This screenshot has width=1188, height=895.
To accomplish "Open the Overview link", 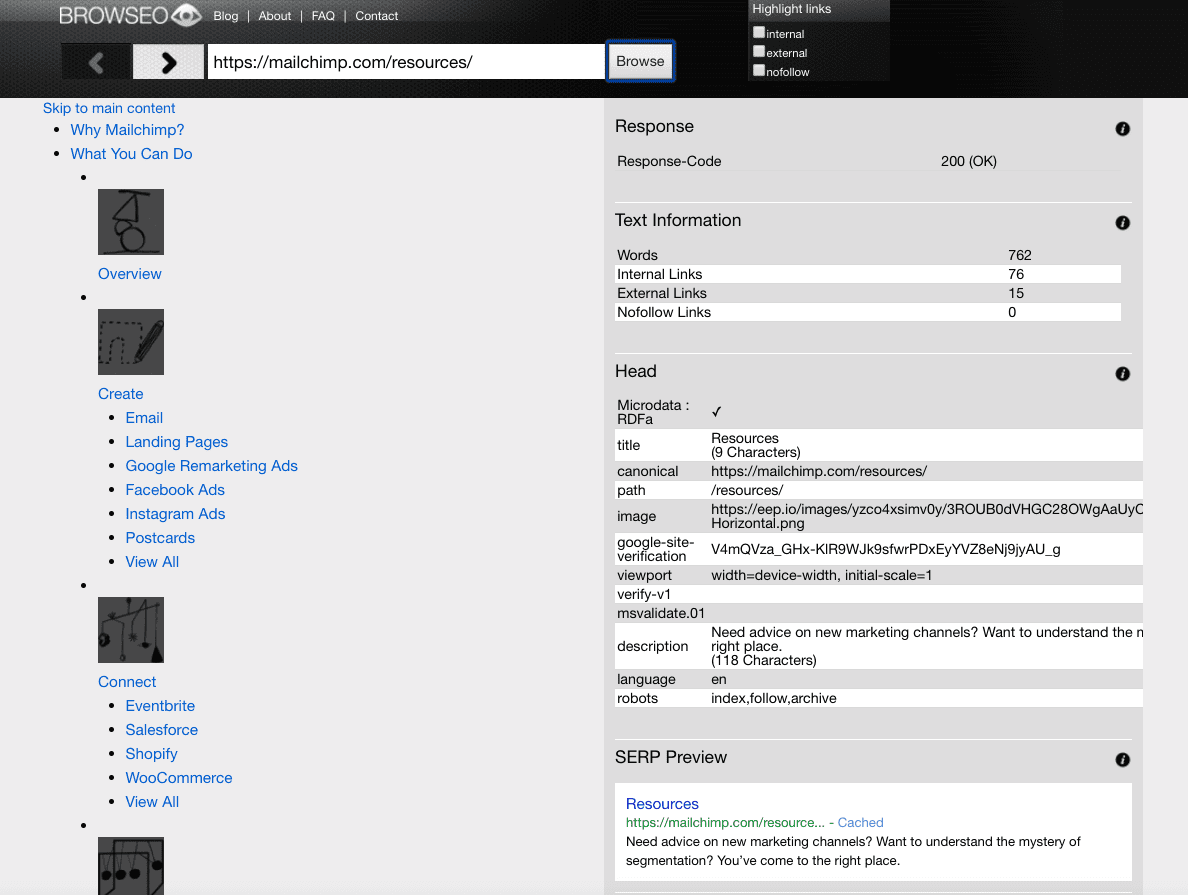I will [x=130, y=274].
